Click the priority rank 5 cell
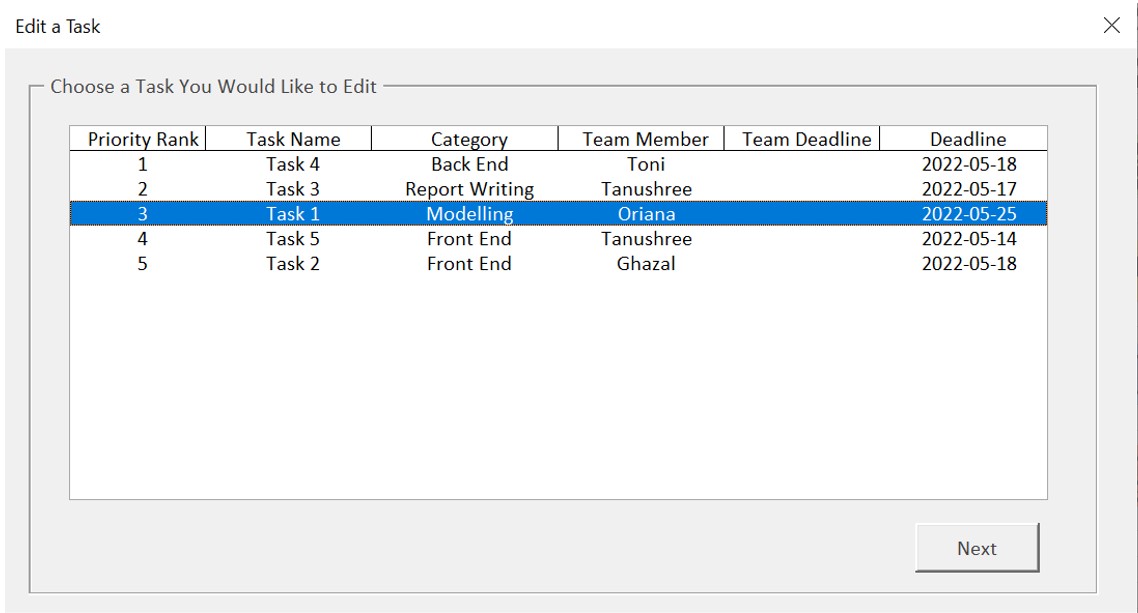 [x=140, y=263]
